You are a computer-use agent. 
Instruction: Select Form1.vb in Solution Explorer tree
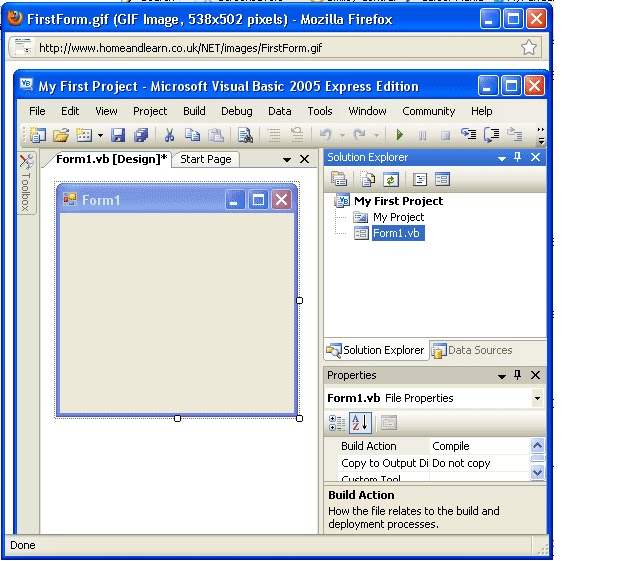click(398, 233)
